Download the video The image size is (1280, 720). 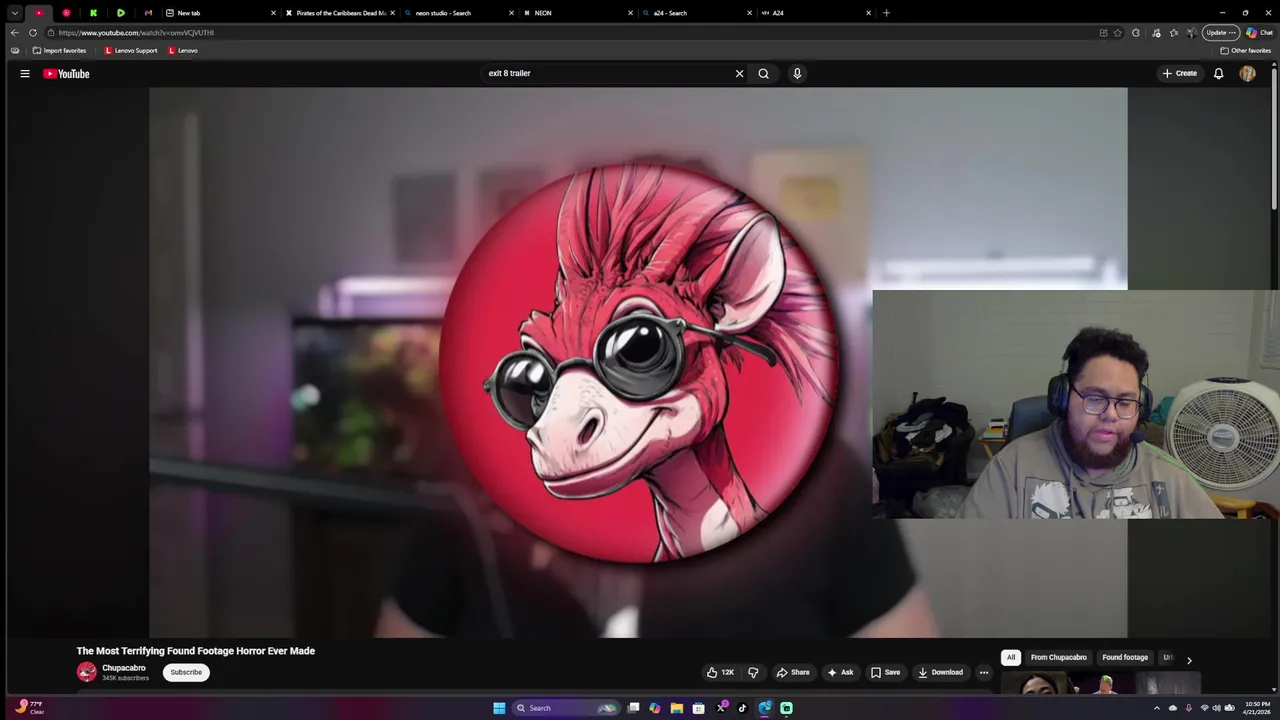(941, 672)
